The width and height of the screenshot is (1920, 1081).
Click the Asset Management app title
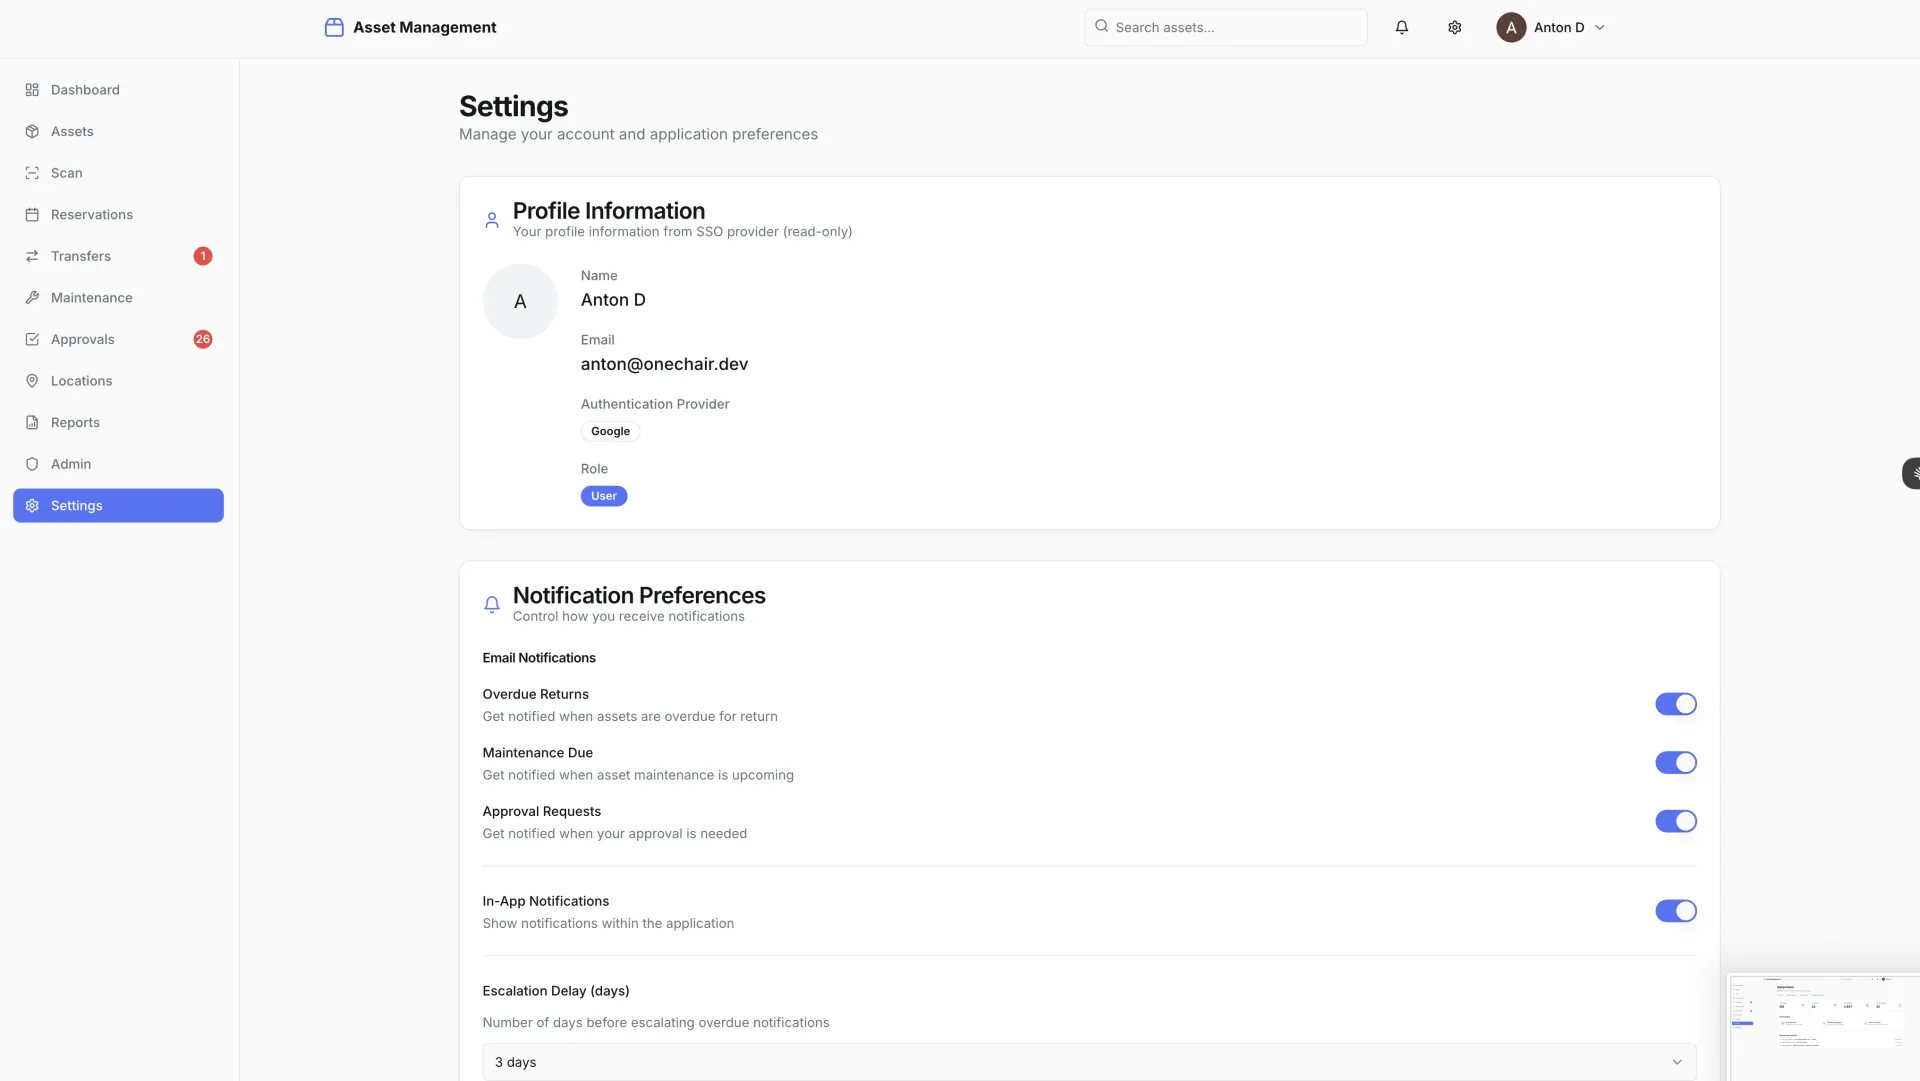pos(425,27)
